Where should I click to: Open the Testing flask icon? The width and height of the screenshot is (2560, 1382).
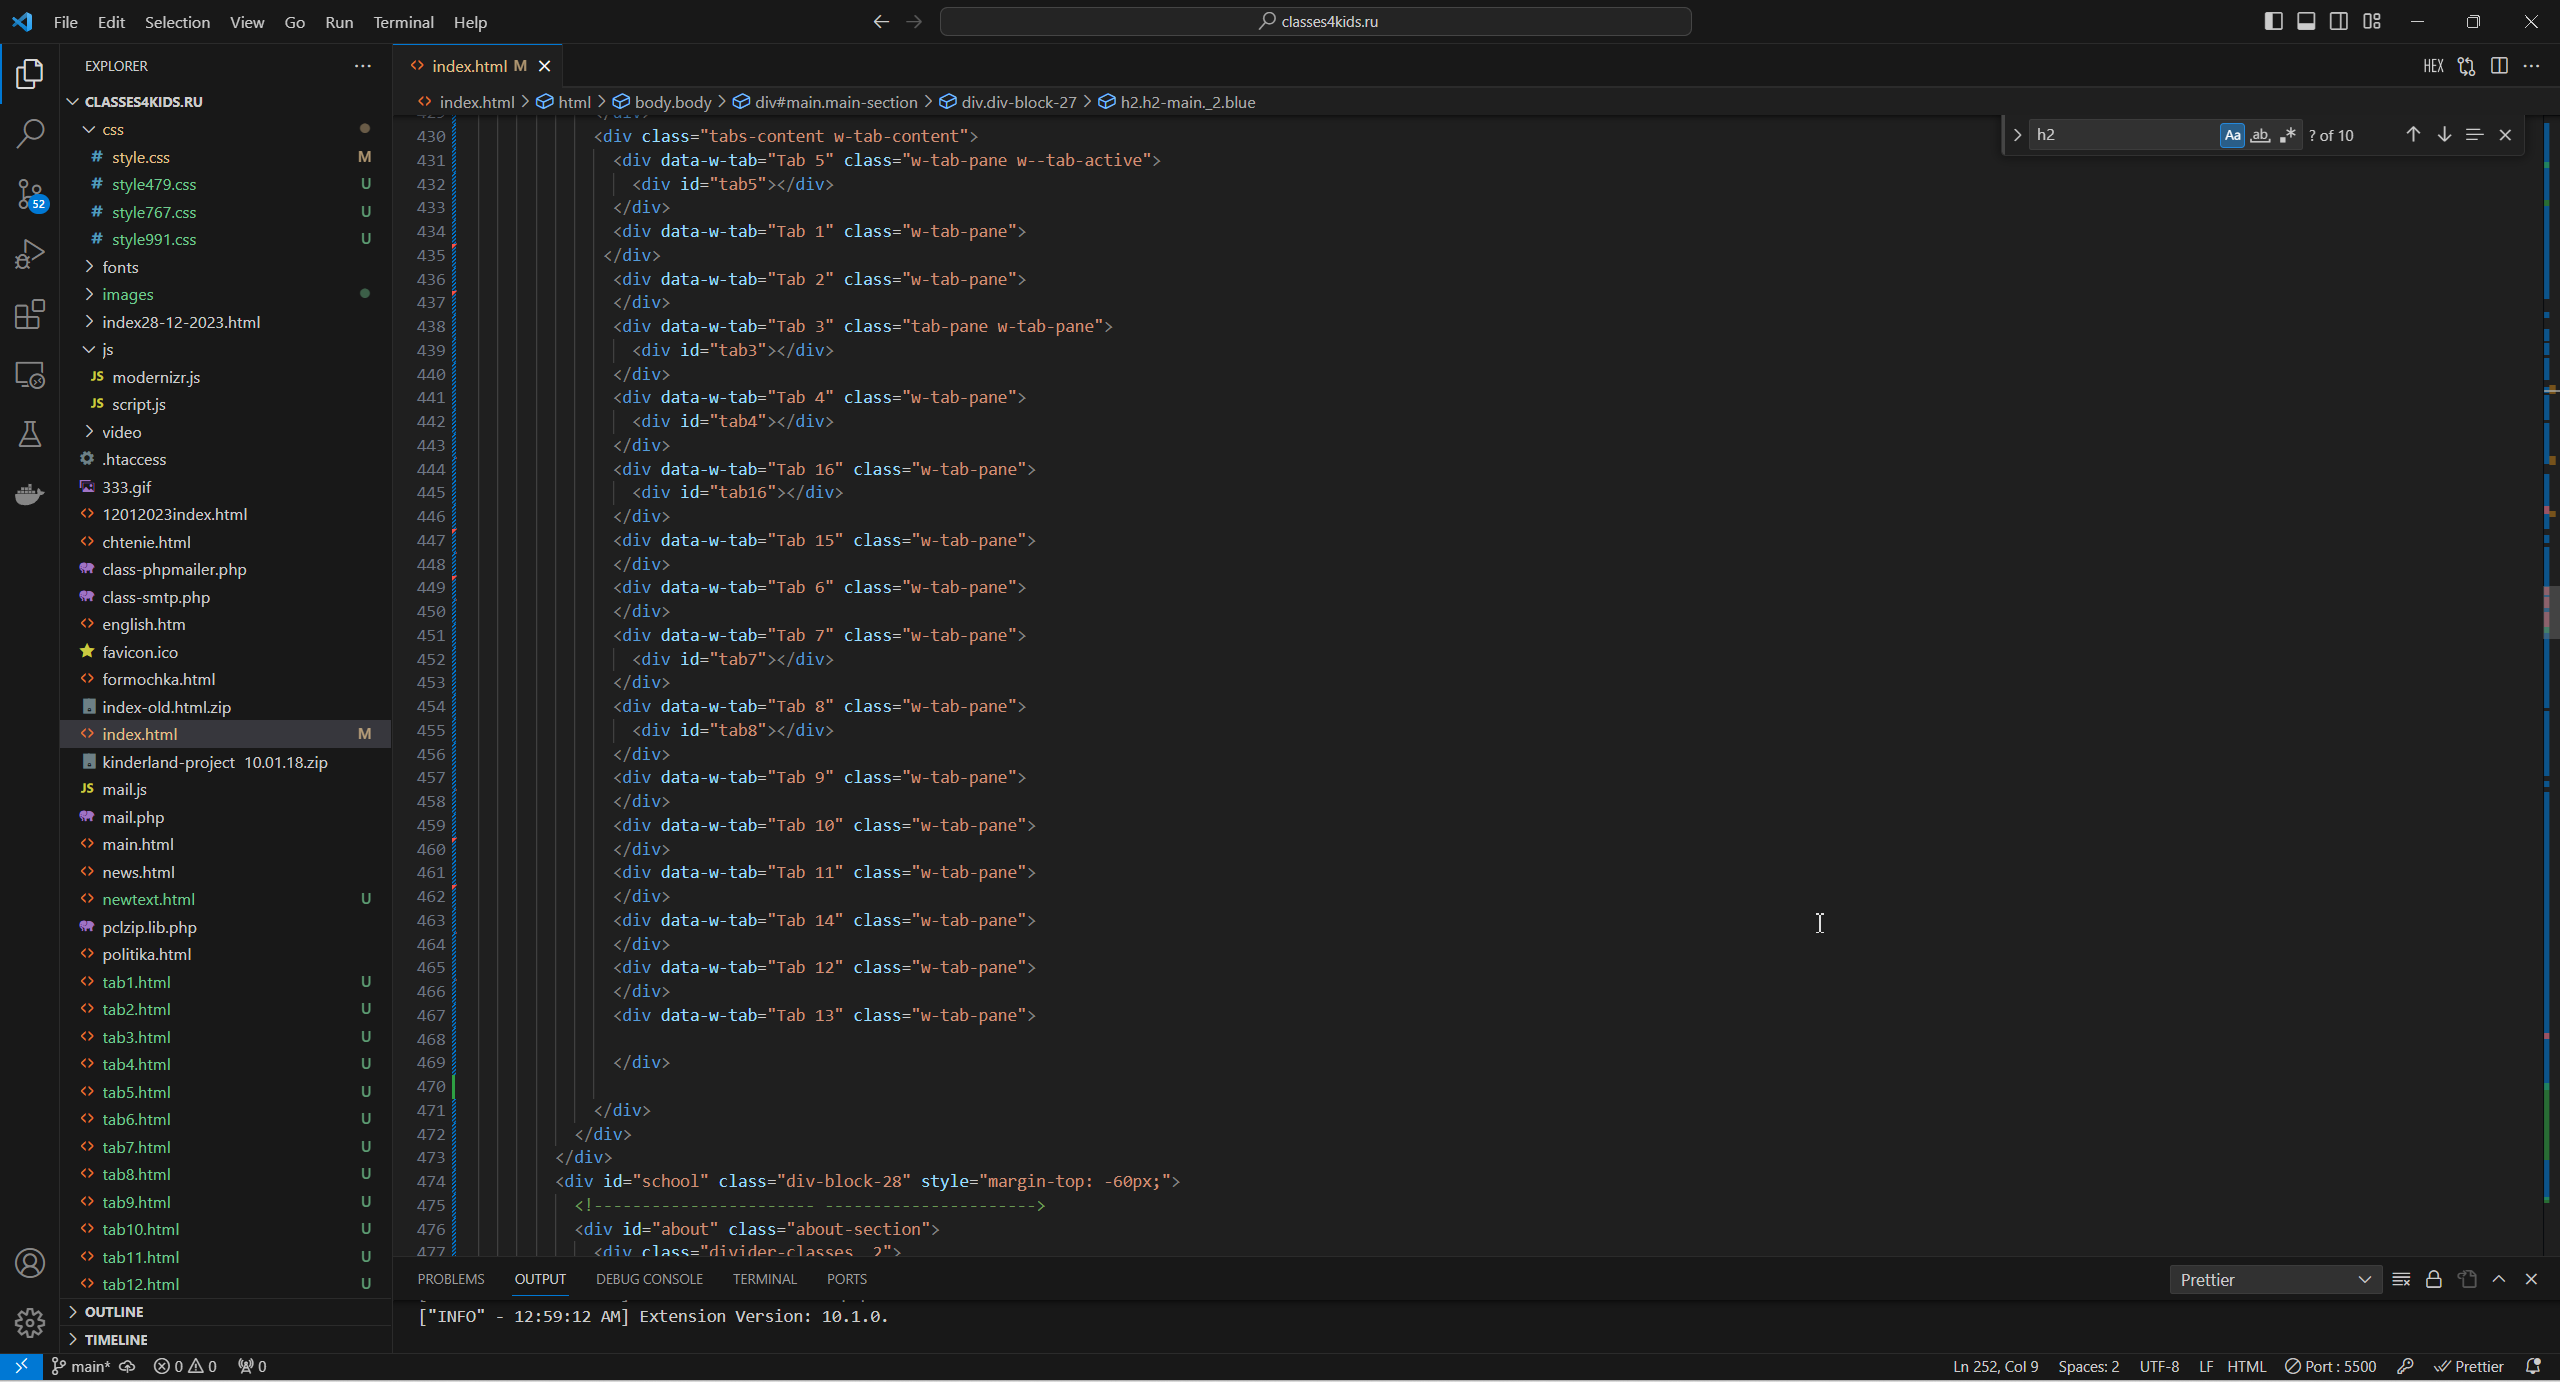coord(30,434)
